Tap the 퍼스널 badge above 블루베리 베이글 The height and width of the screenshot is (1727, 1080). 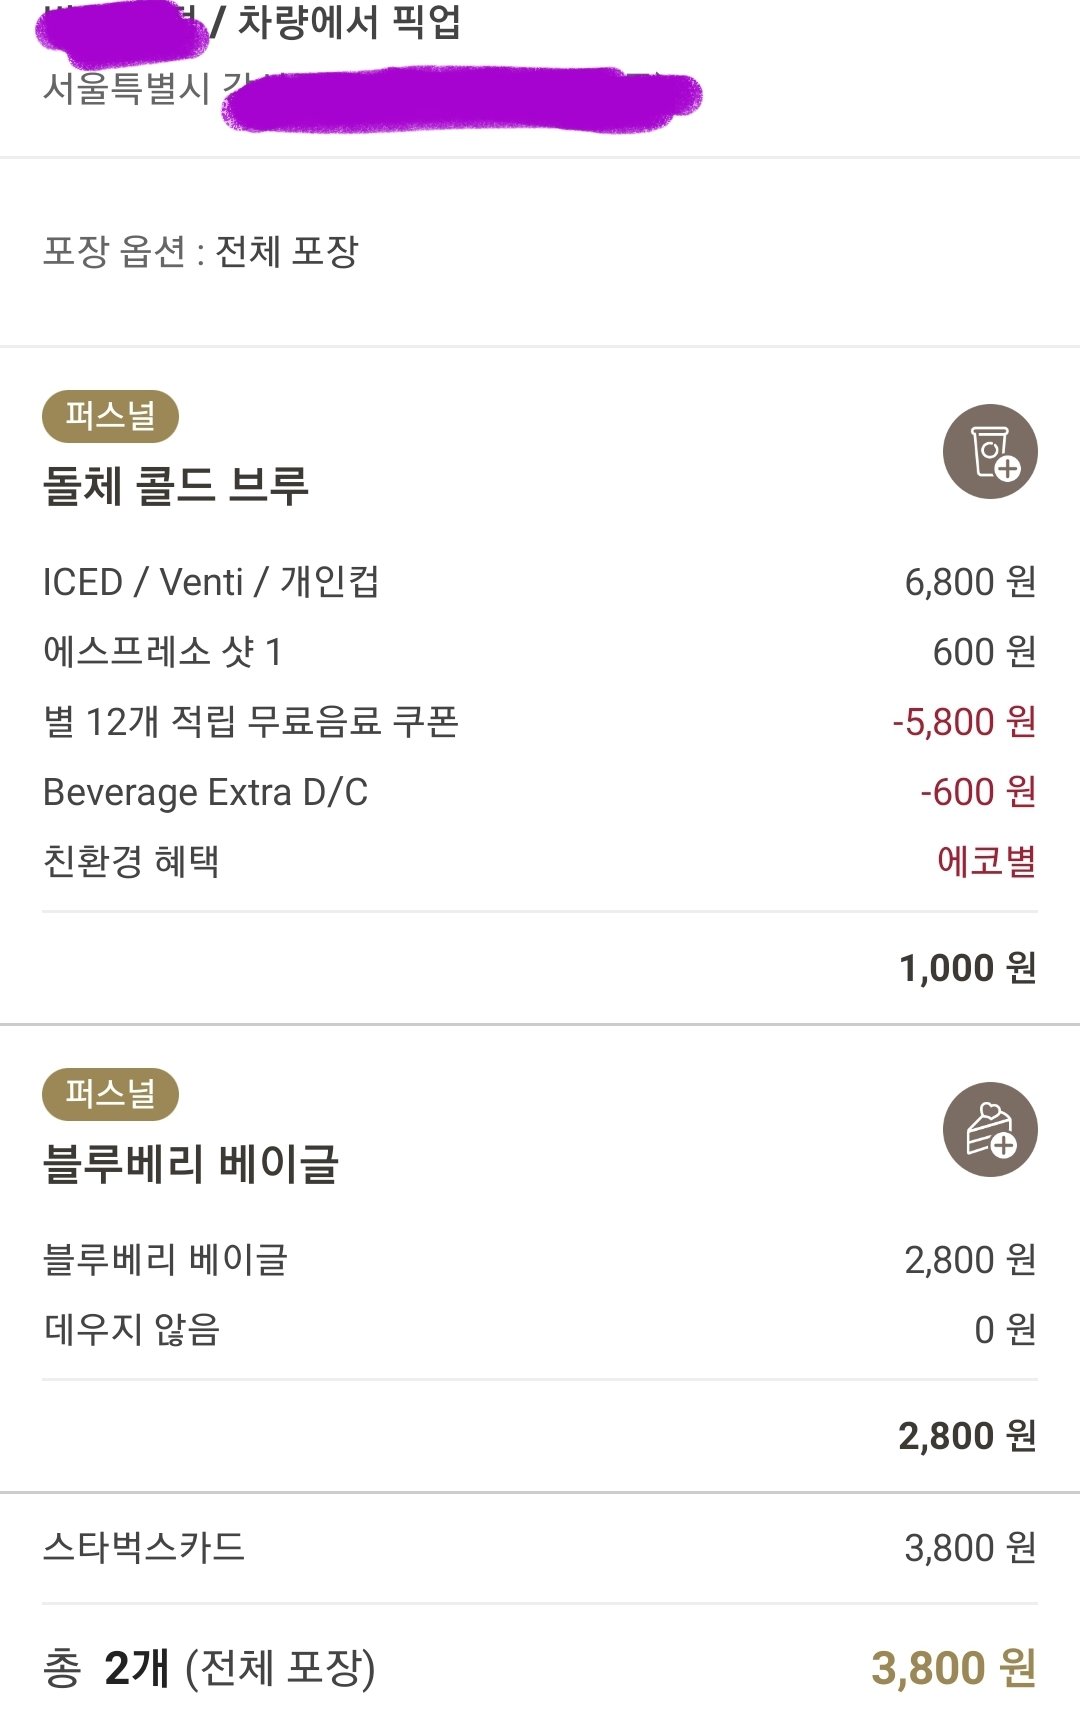(110, 1094)
